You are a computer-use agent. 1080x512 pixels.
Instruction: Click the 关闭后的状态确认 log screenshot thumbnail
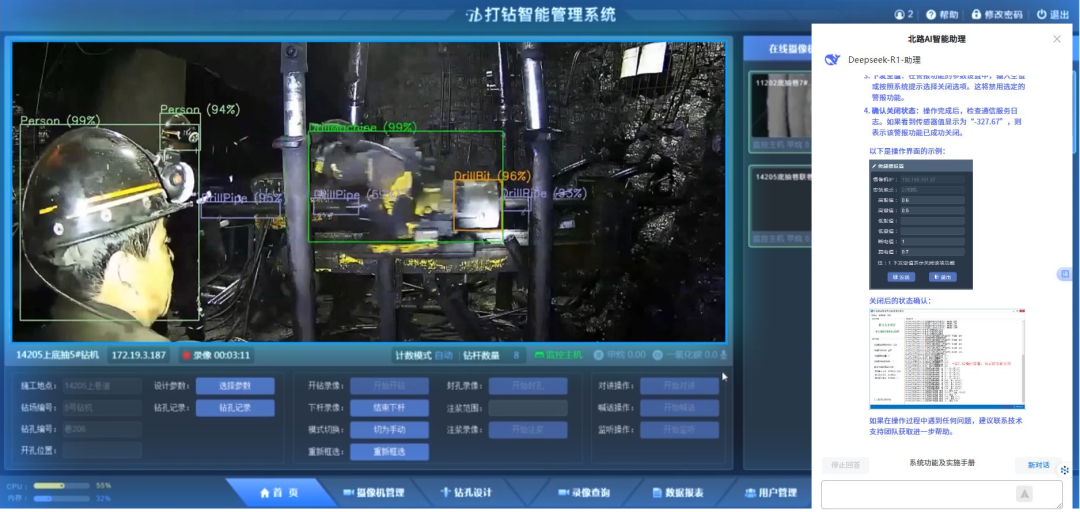tap(946, 359)
